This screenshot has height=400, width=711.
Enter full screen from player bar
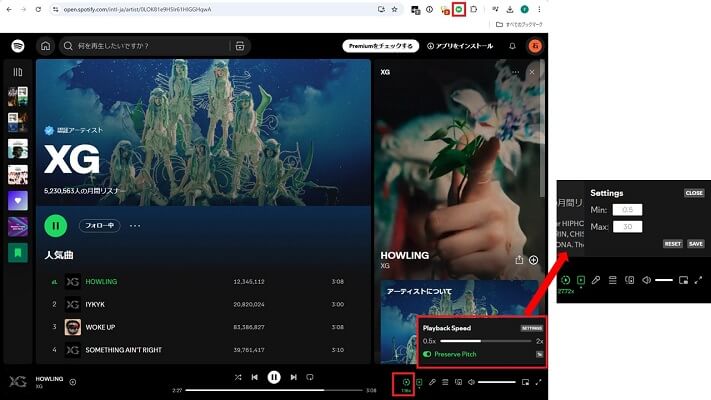tap(538, 382)
